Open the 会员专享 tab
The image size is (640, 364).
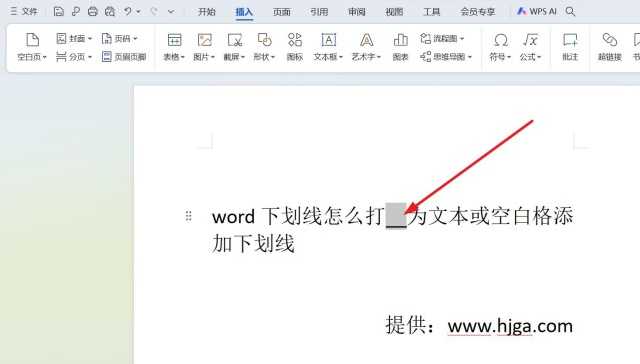click(x=478, y=12)
